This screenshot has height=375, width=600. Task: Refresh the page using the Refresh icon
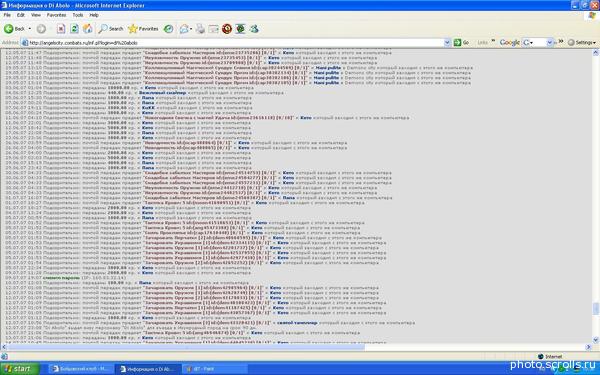(74, 29)
